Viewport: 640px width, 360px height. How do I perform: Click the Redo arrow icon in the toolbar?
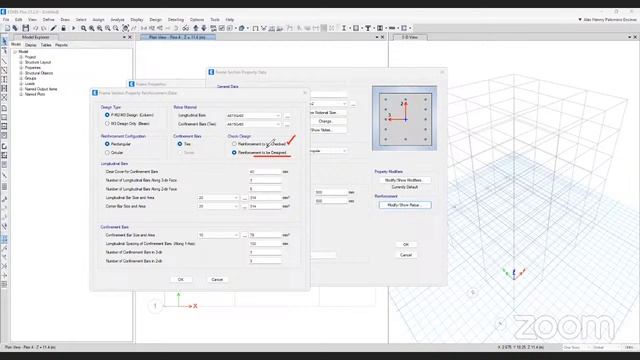(x=44, y=28)
